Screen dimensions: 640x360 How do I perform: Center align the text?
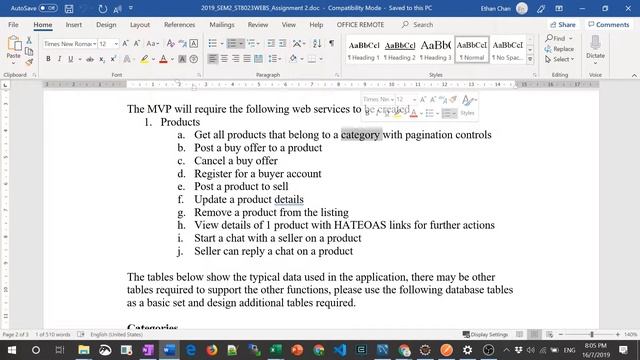pyautogui.click(x=224, y=59)
